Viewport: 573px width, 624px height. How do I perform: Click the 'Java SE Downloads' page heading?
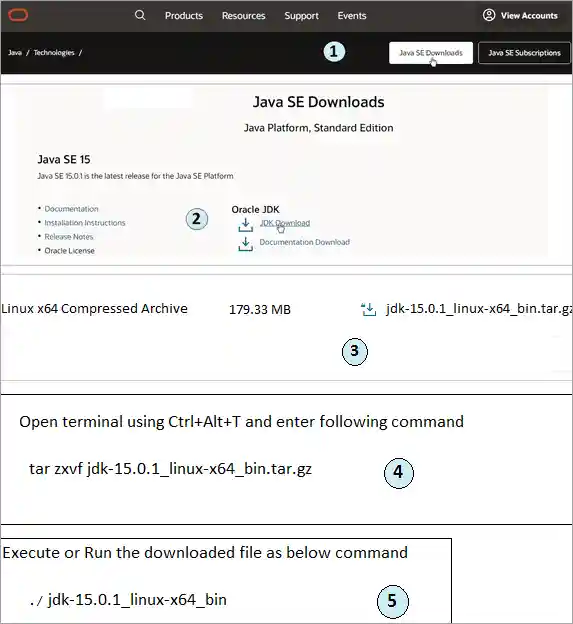[318, 102]
